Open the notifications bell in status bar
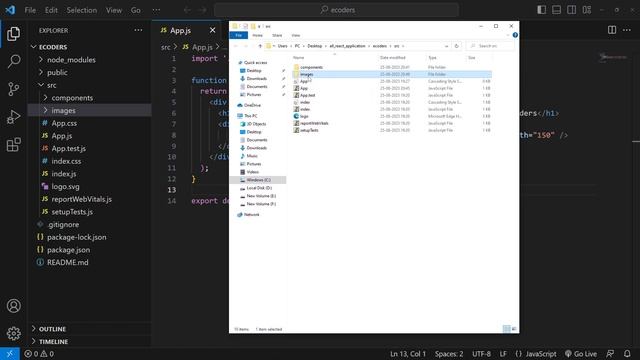640x360 pixels. pos(627,354)
